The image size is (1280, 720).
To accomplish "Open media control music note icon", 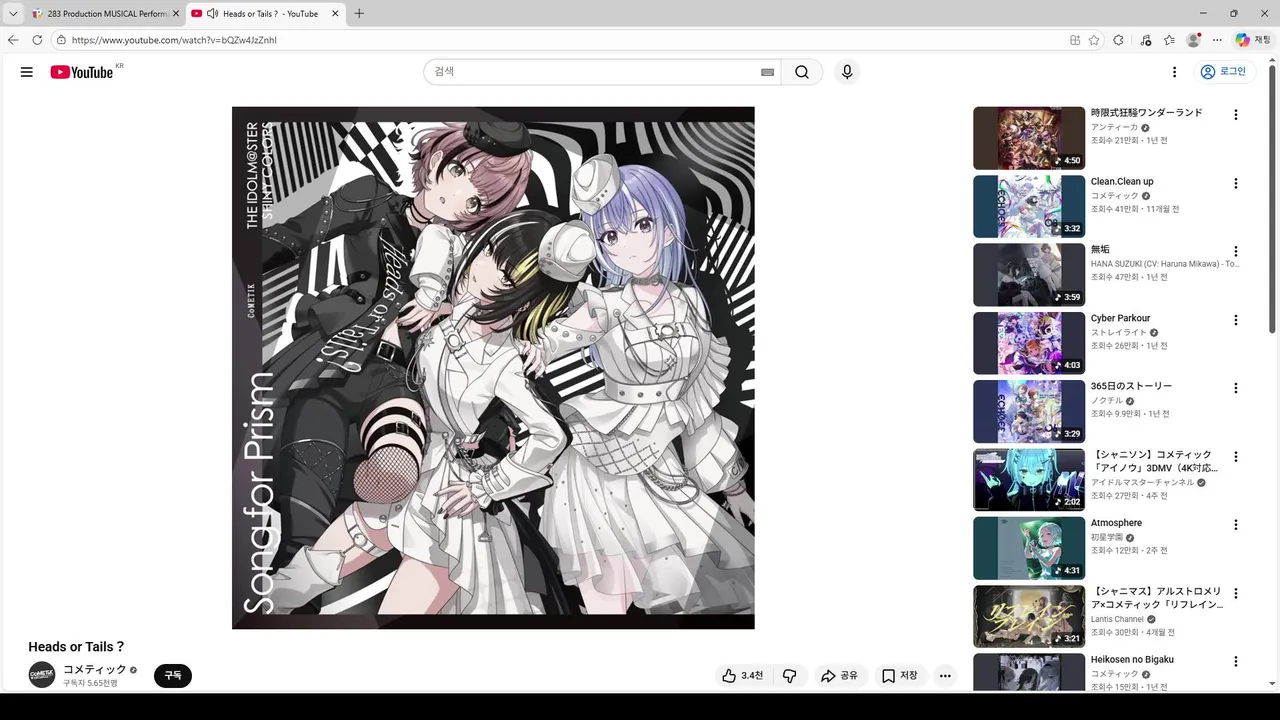I will [x=1145, y=40].
